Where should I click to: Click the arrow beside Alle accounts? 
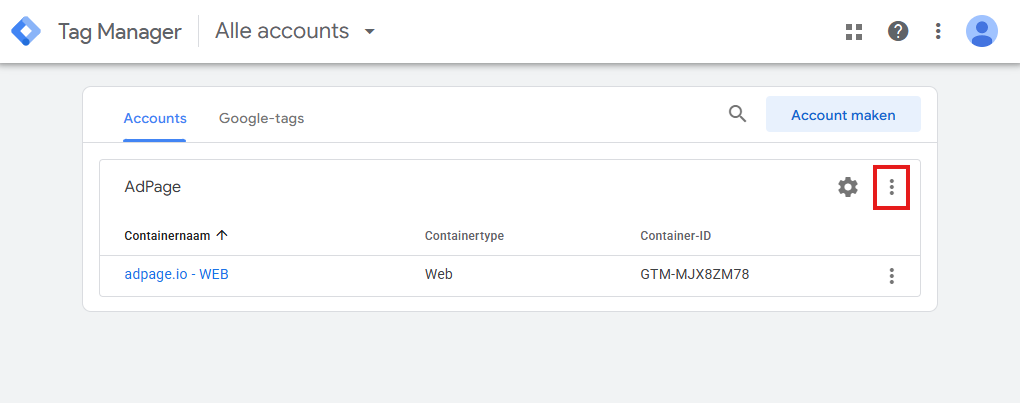coord(370,31)
